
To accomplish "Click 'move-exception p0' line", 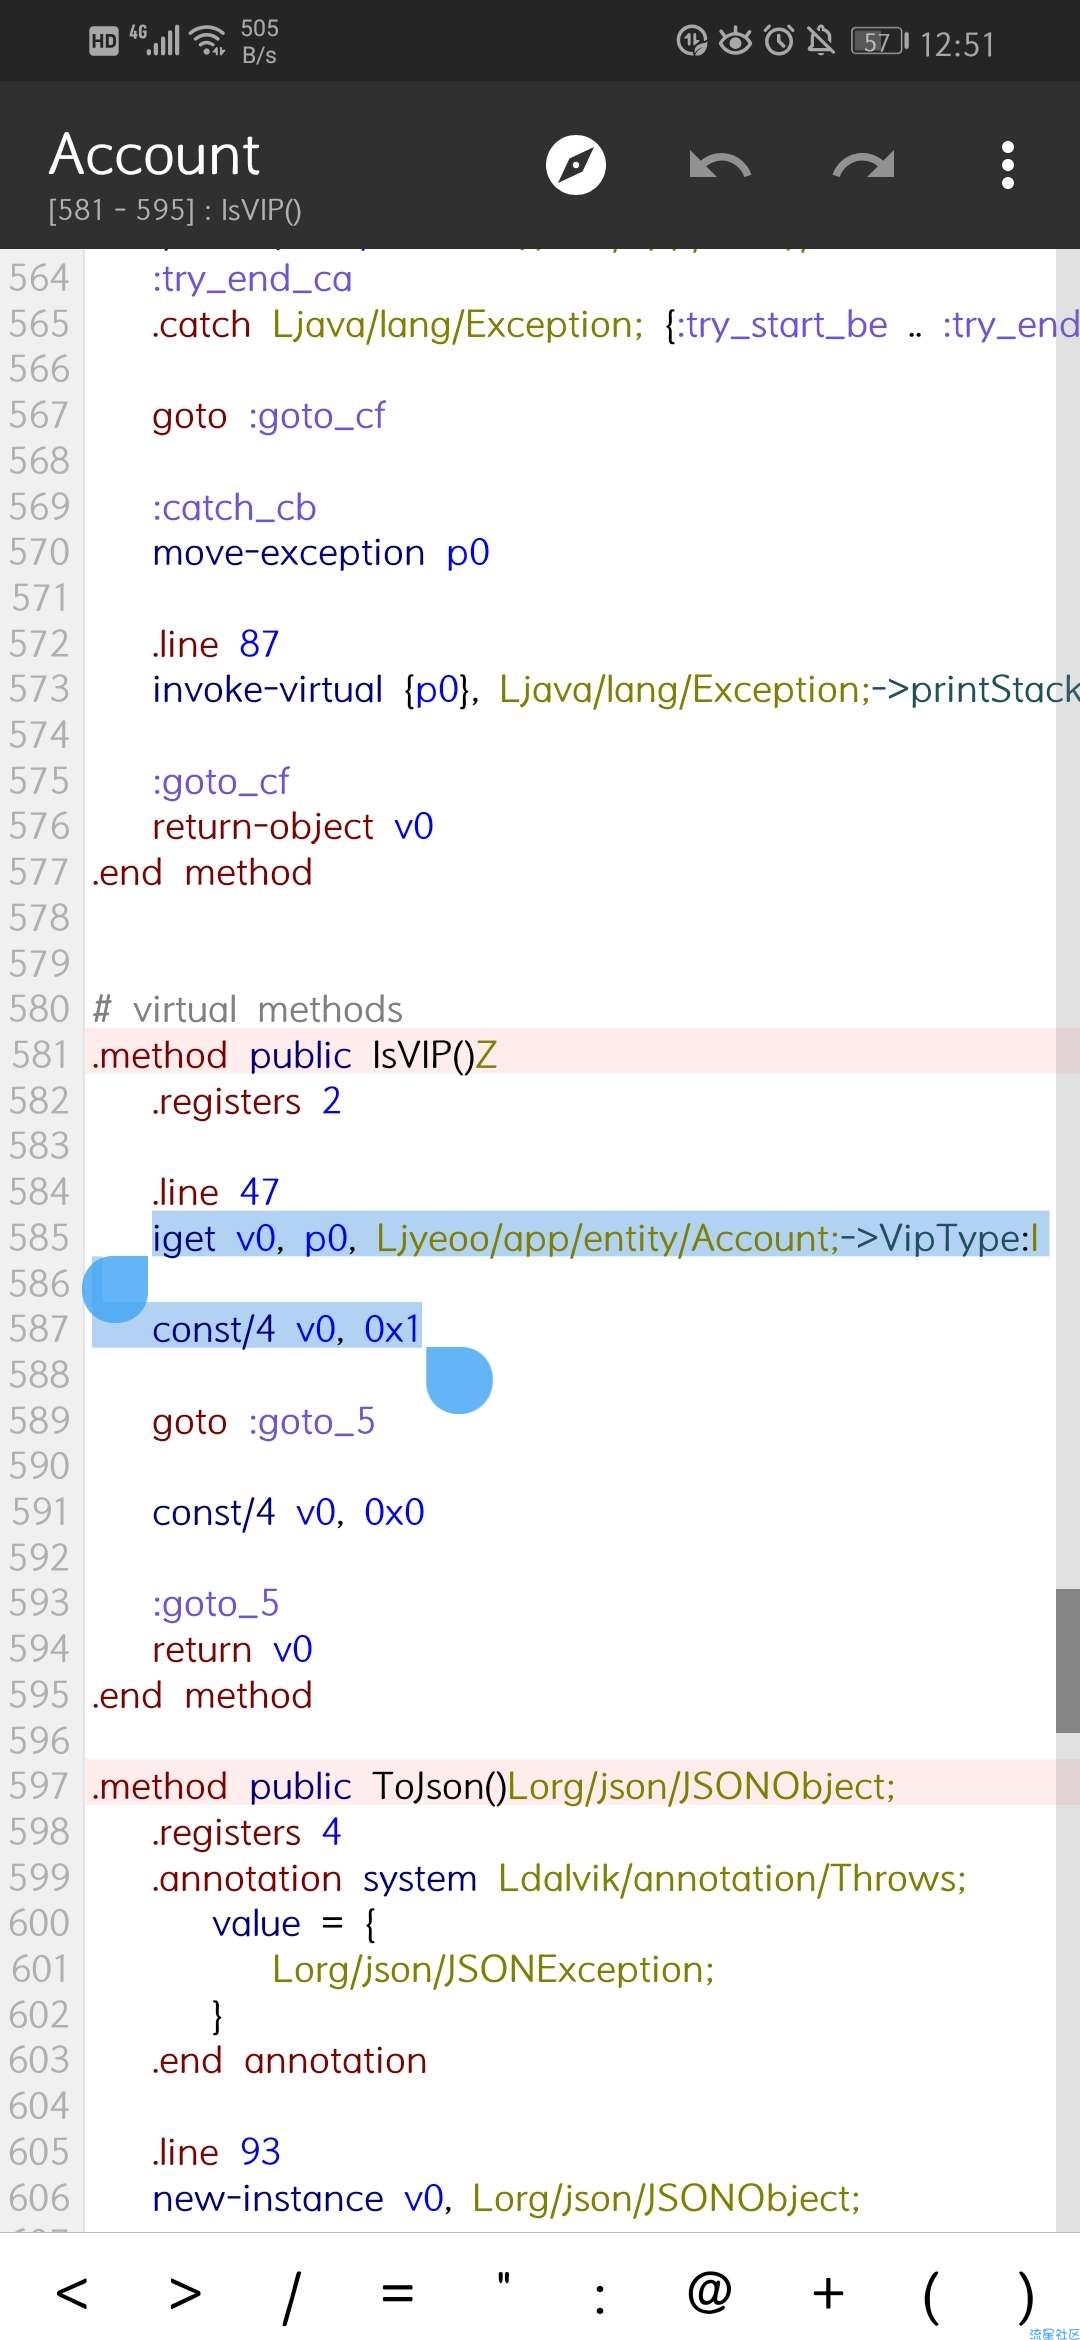I will [320, 552].
